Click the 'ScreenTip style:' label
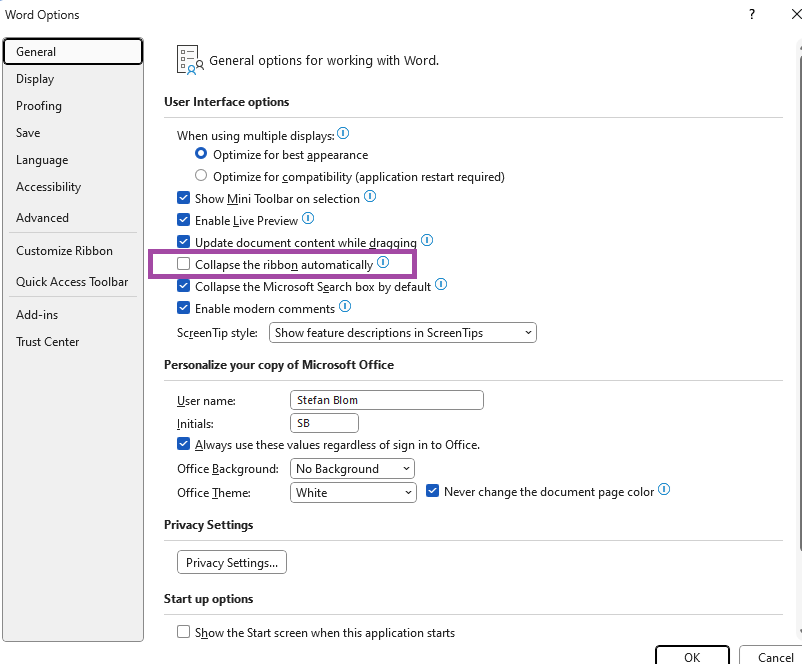This screenshot has height=664, width=802. point(217,333)
